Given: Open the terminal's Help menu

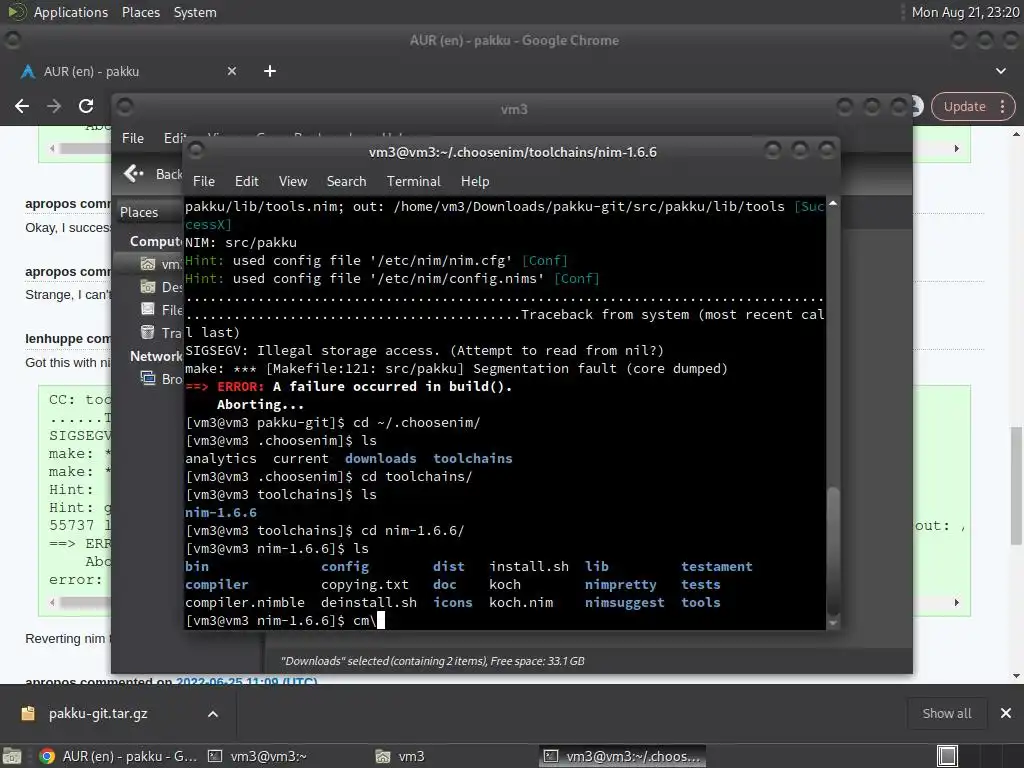Looking at the screenshot, I should point(475,181).
